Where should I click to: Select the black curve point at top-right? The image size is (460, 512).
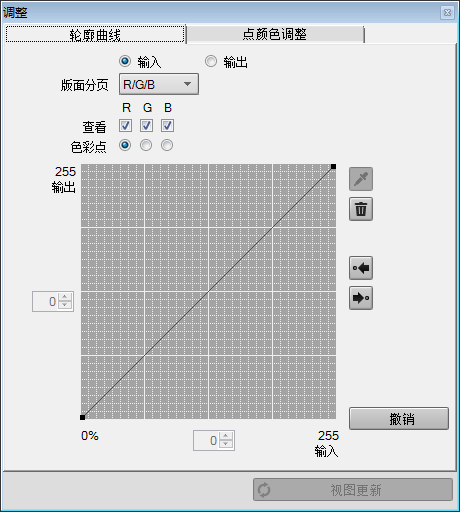(333, 166)
